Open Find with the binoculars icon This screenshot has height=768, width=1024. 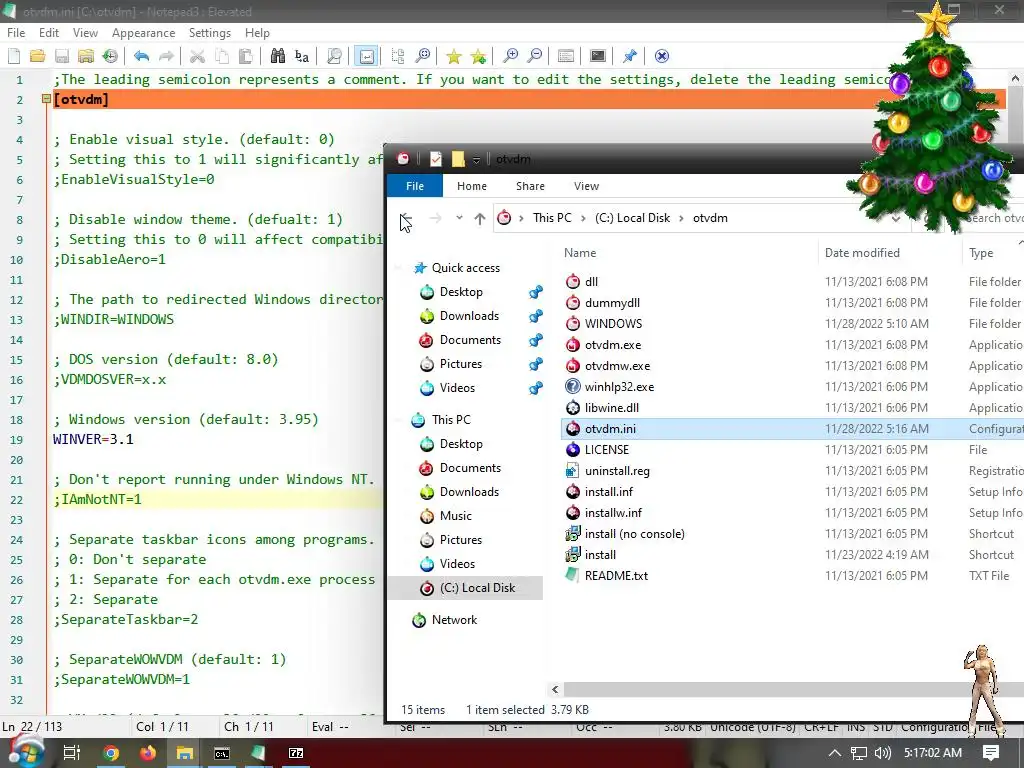coord(278,56)
